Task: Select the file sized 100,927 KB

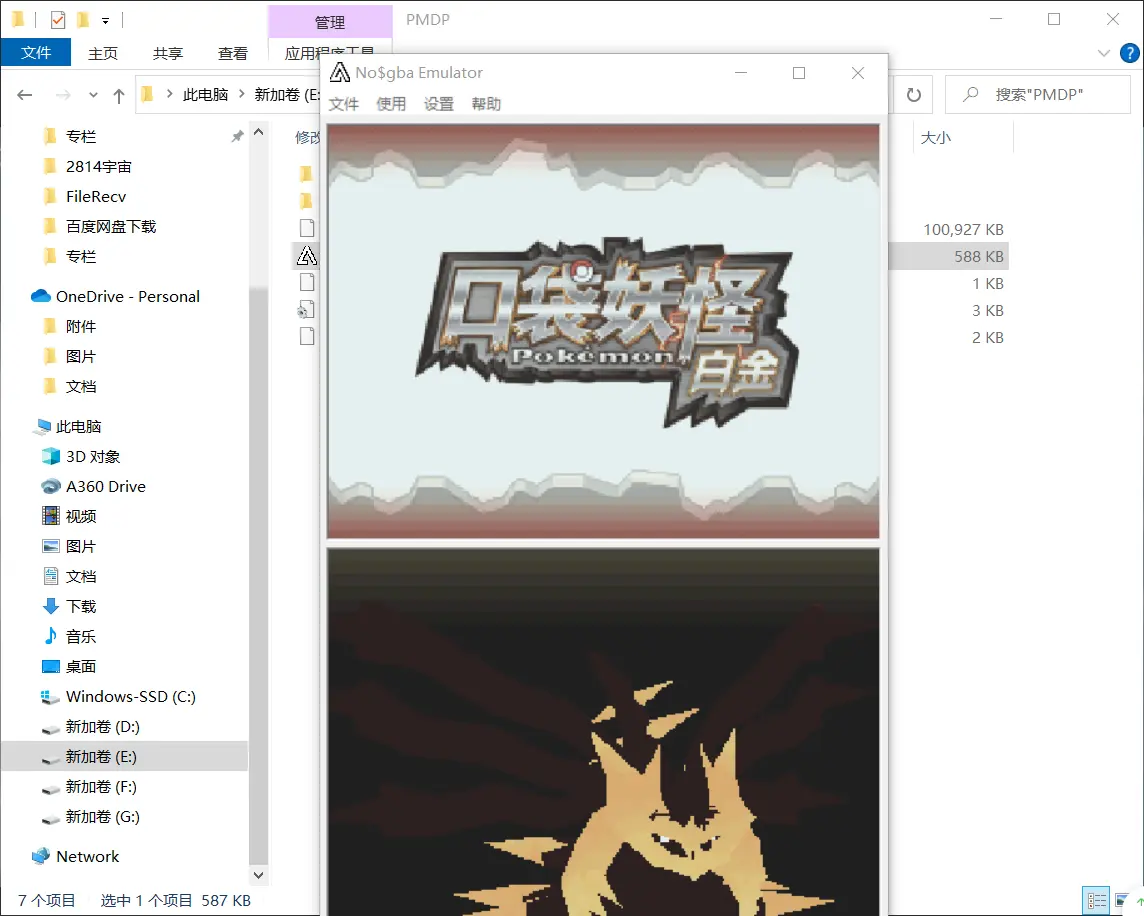Action: coord(963,229)
